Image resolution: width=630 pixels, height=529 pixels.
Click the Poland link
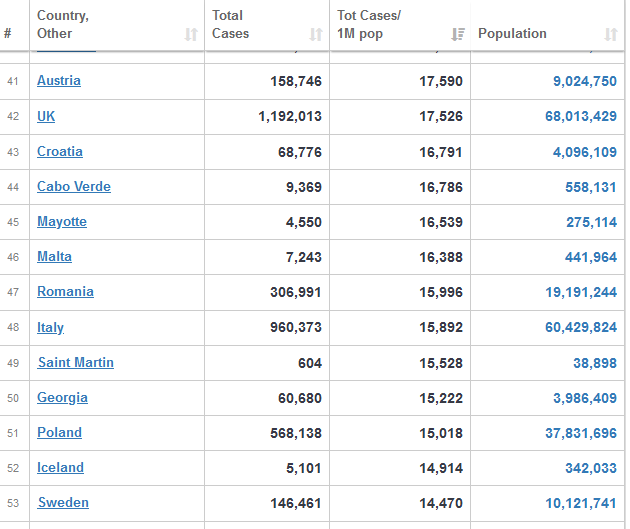(59, 432)
